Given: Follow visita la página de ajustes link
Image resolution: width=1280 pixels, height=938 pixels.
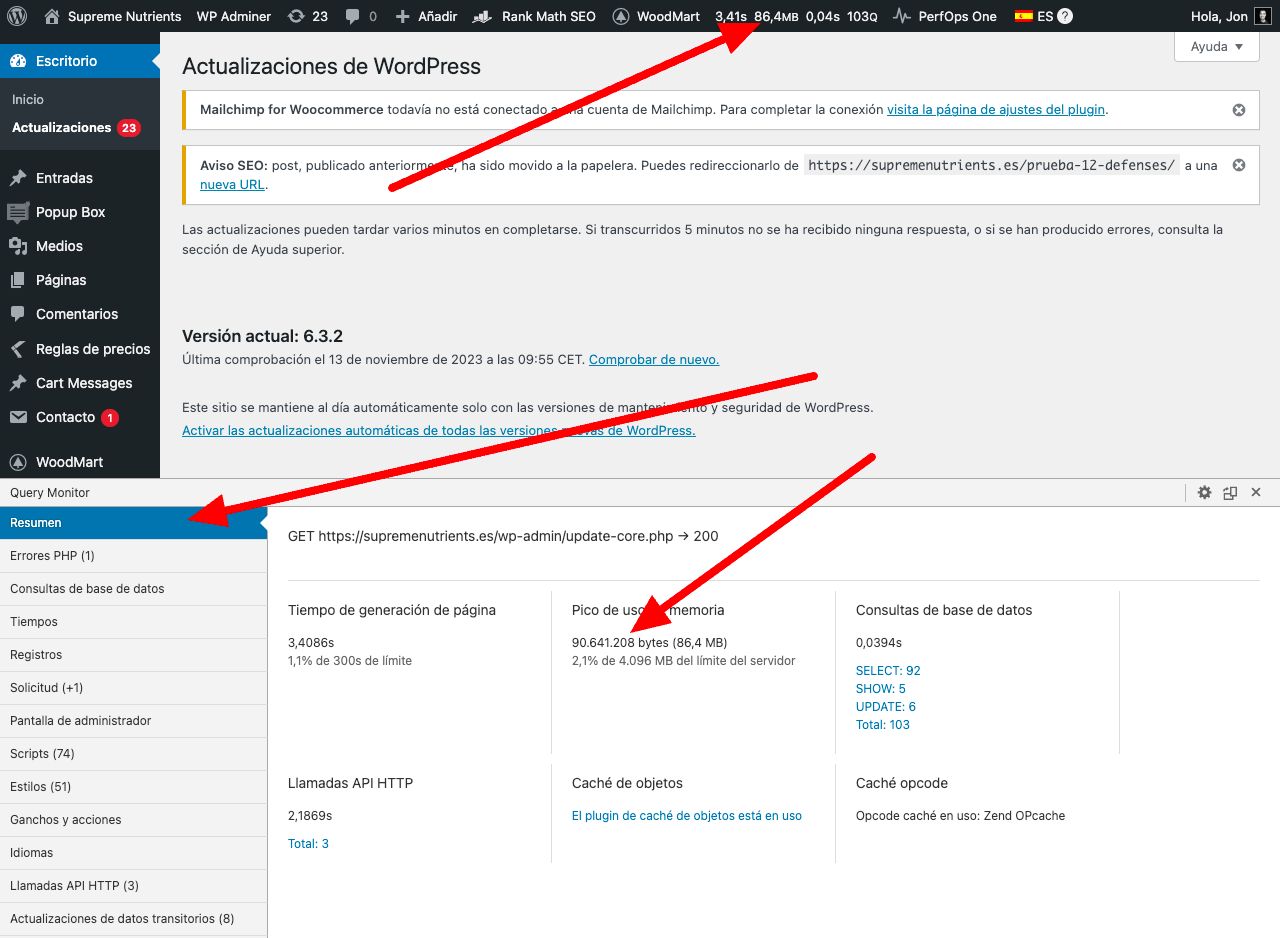Looking at the screenshot, I should 996,110.
